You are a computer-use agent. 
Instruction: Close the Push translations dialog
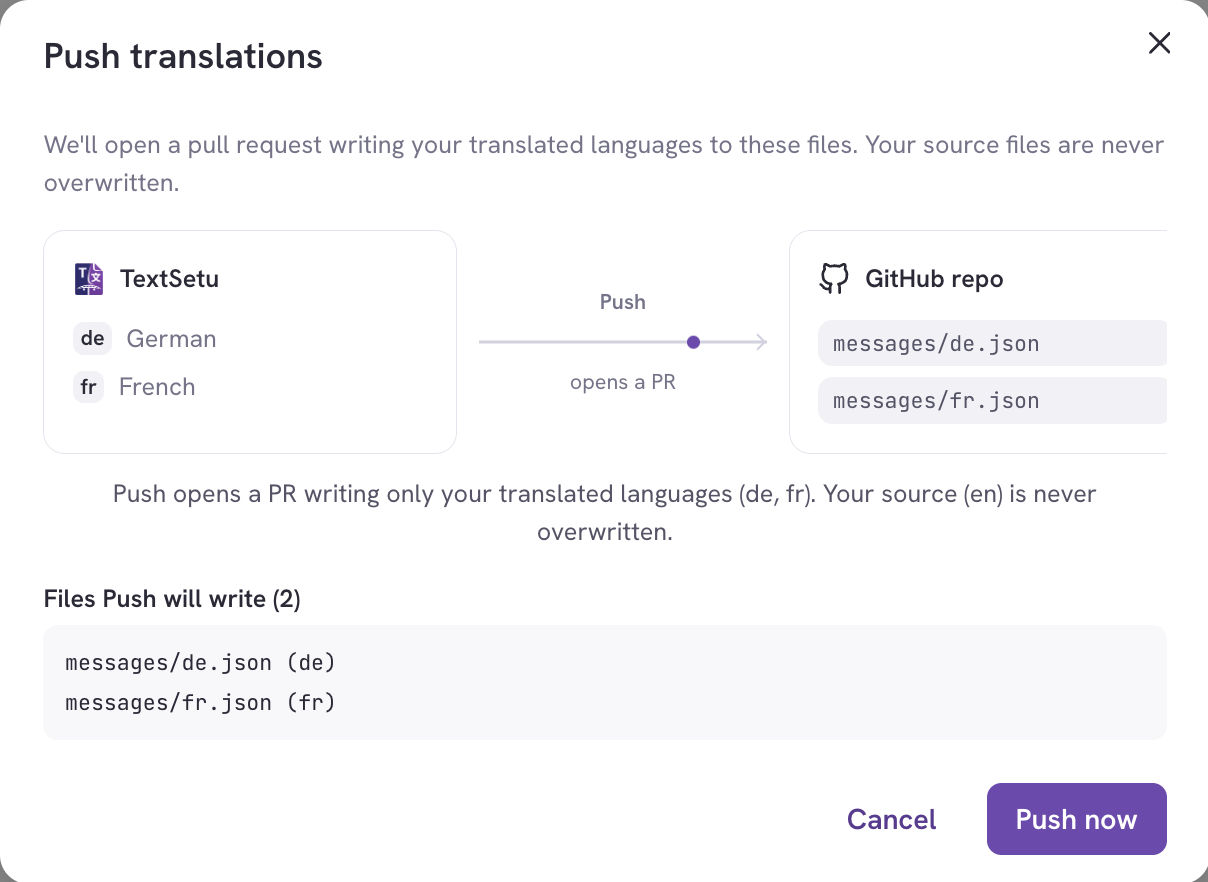(x=1159, y=43)
